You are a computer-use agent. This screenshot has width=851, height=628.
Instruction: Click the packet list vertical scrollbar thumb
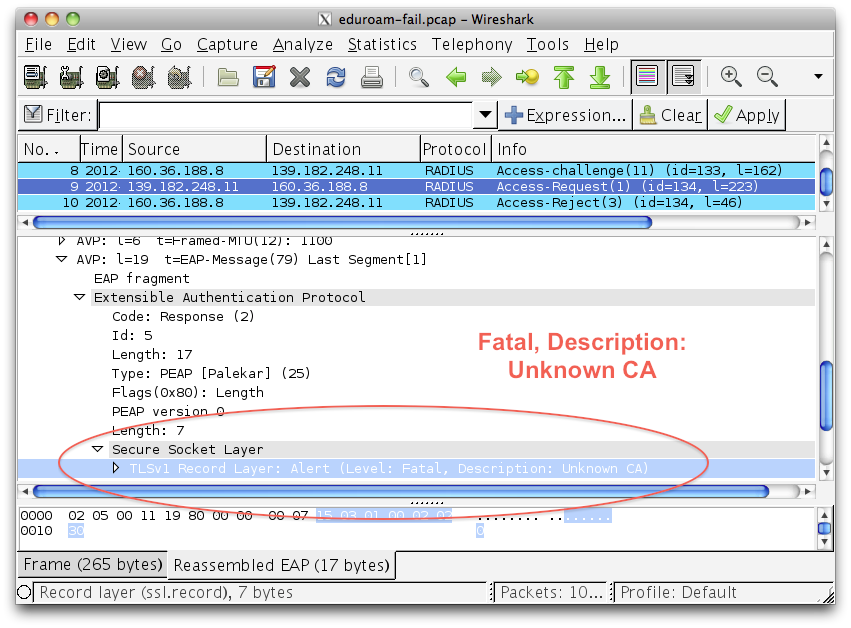[x=826, y=182]
